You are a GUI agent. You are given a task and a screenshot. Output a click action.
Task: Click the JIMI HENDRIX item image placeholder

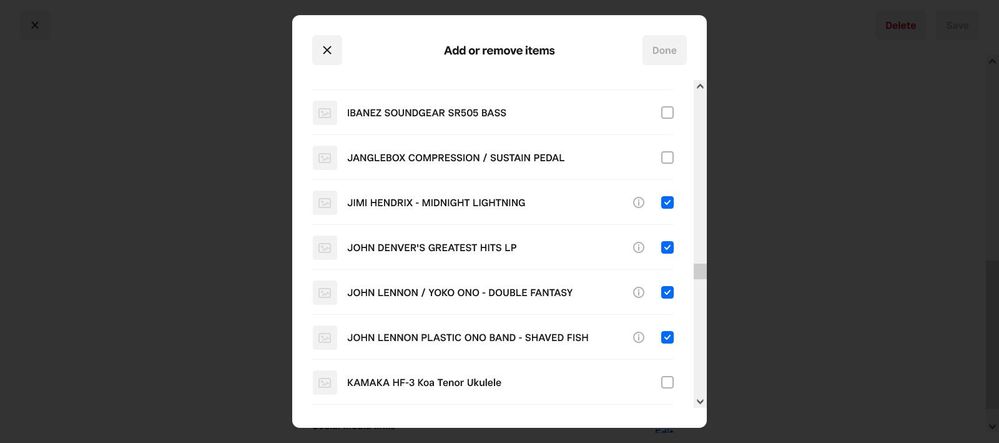point(325,203)
